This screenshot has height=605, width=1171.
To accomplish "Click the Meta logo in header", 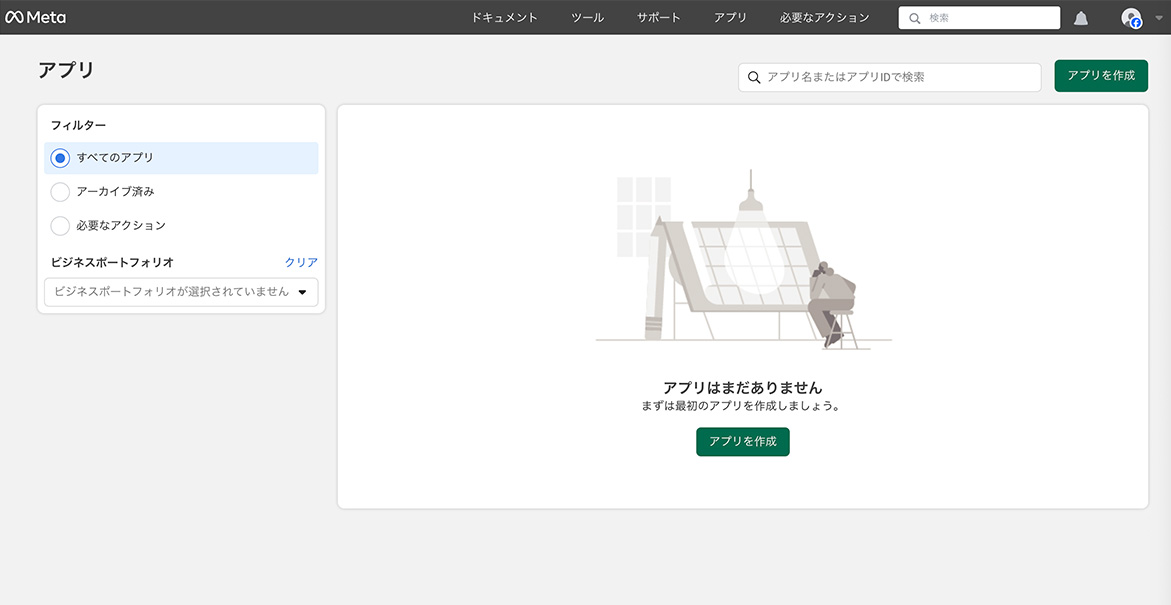I will click(x=35, y=17).
